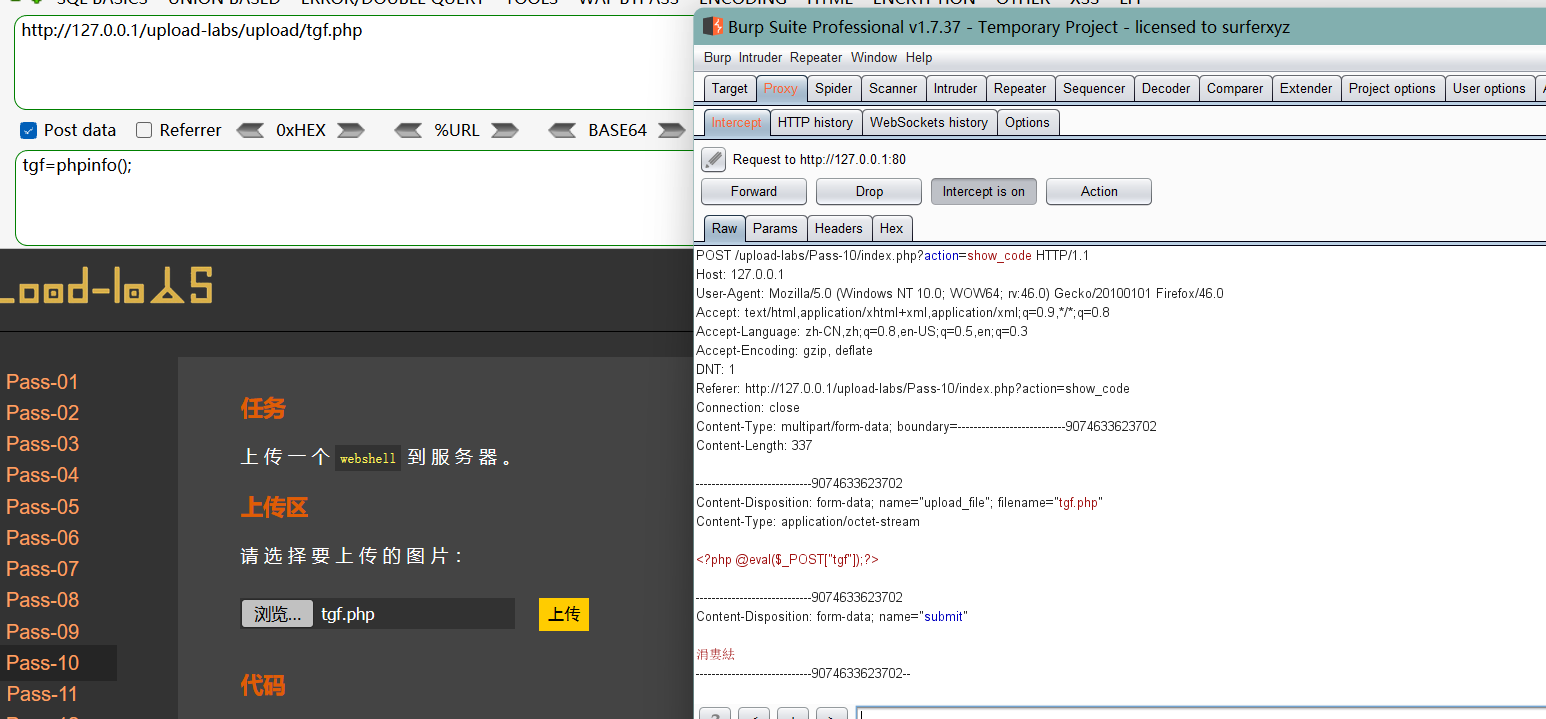Open the Scanner tab
Viewport: 1546px width, 719px height.
point(893,88)
